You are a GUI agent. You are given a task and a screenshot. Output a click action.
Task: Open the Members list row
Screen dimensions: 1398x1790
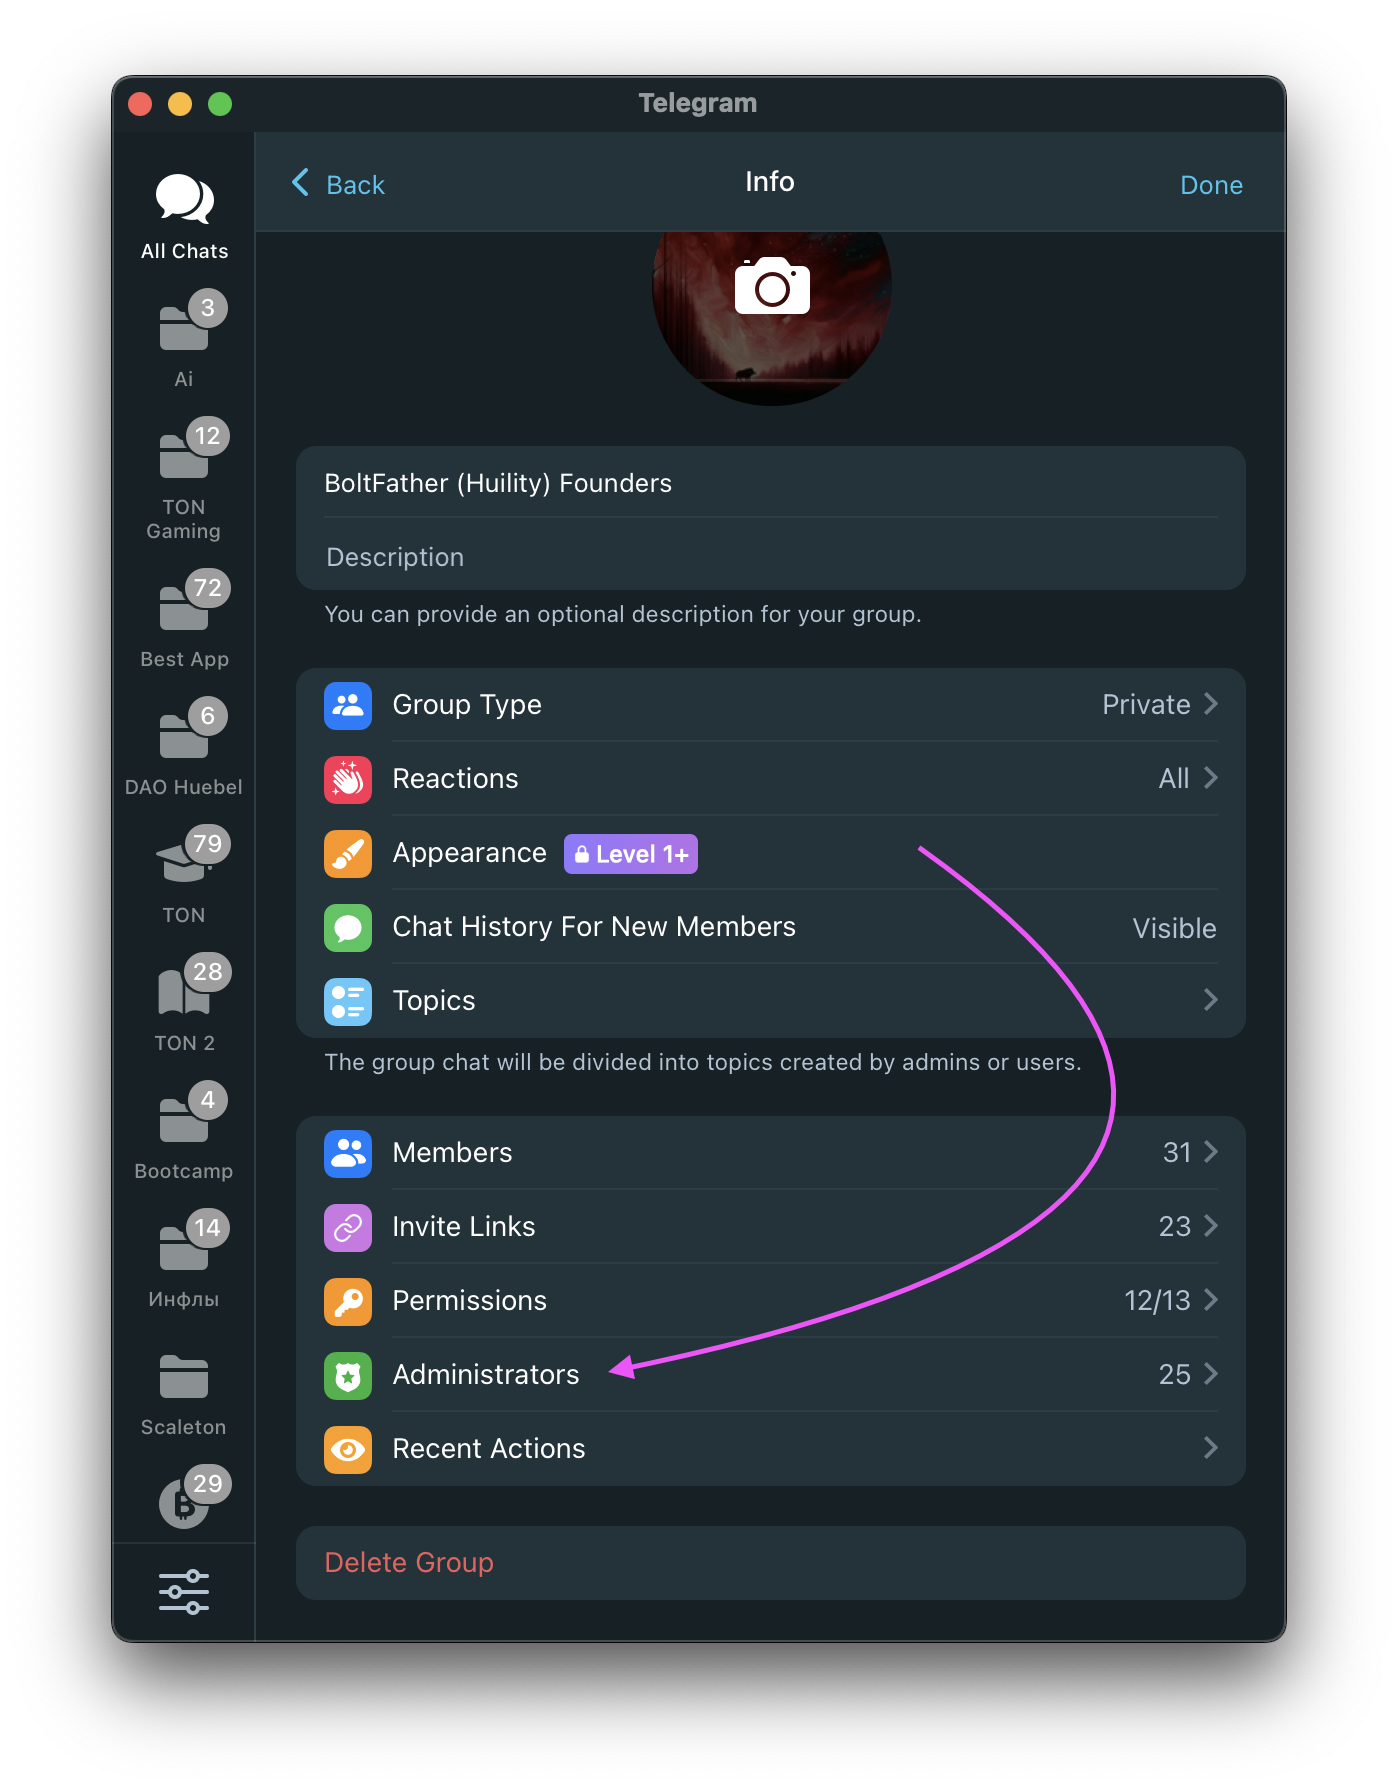[770, 1153]
